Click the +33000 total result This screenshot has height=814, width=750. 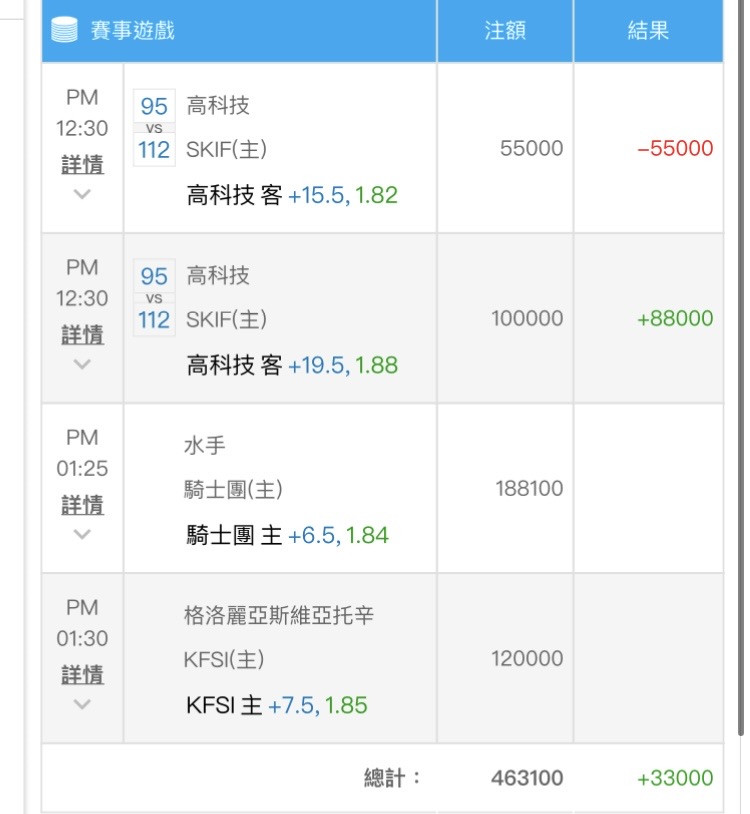(675, 778)
